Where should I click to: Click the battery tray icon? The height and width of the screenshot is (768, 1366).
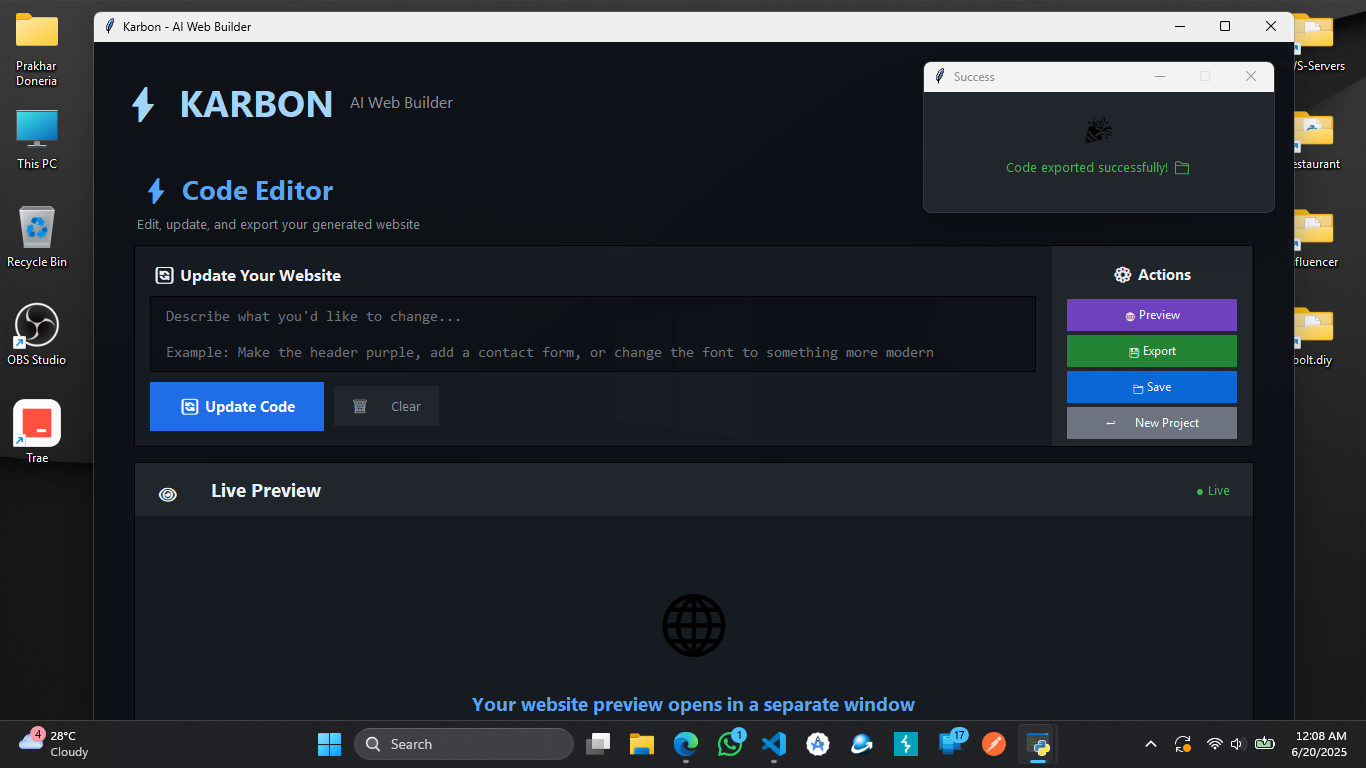click(1264, 744)
